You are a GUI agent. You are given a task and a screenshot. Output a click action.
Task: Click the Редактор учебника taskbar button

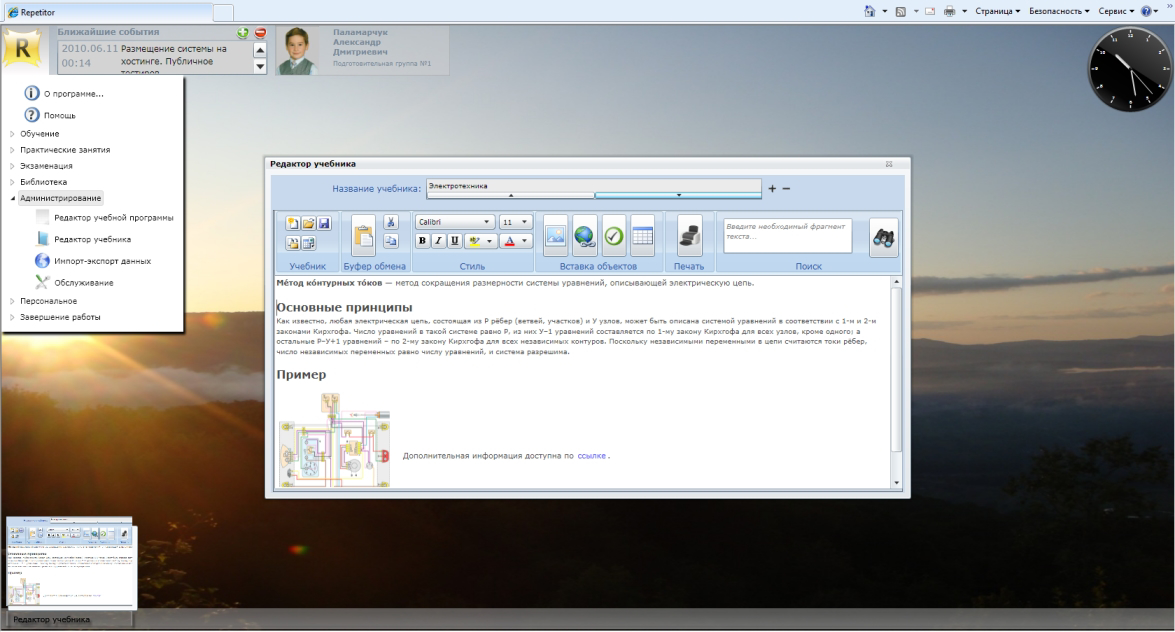tap(70, 619)
